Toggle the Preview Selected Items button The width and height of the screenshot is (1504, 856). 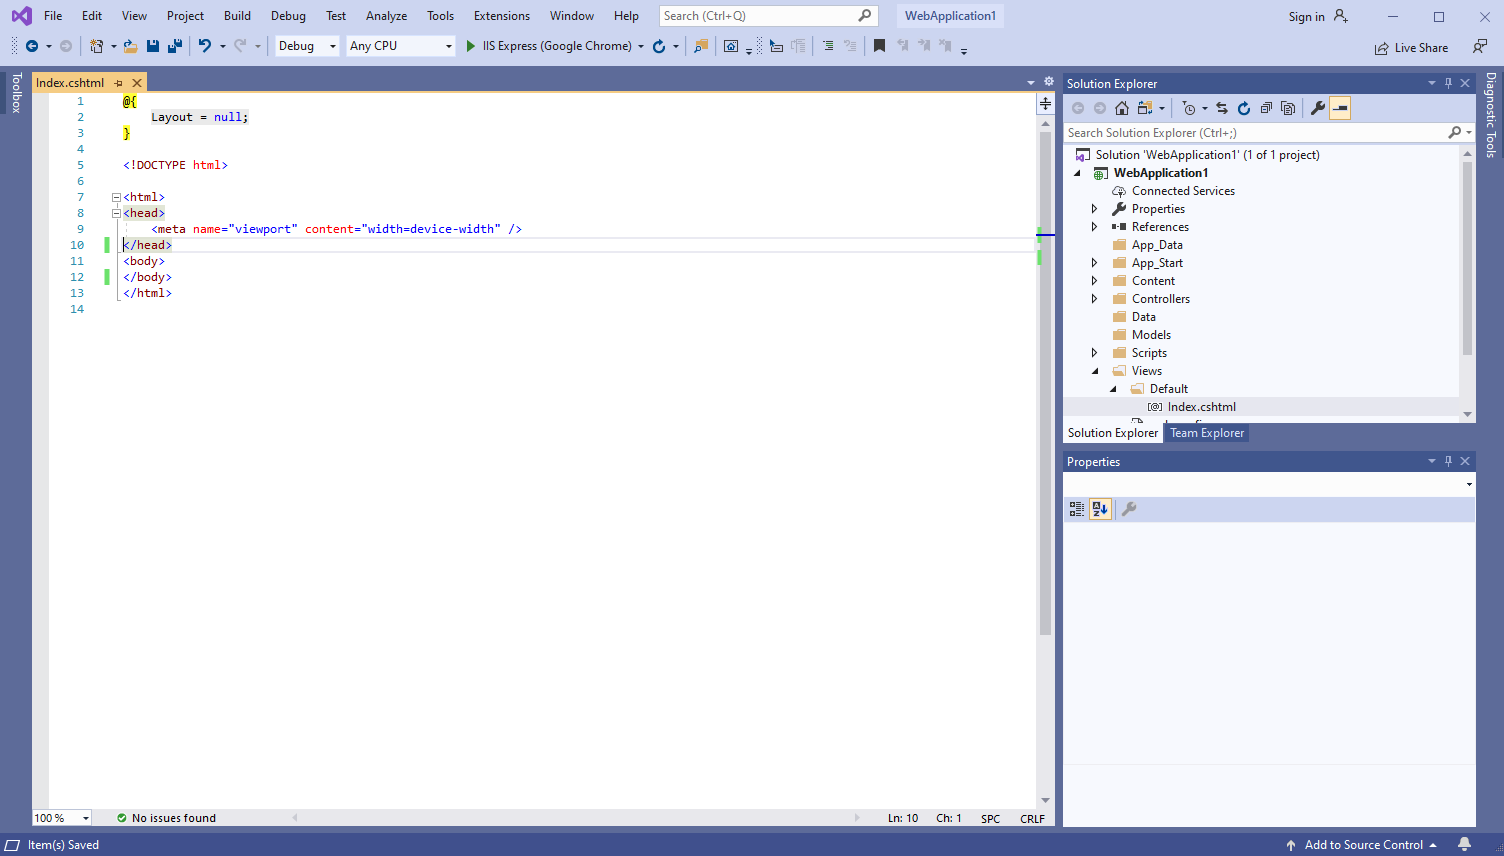point(1340,108)
